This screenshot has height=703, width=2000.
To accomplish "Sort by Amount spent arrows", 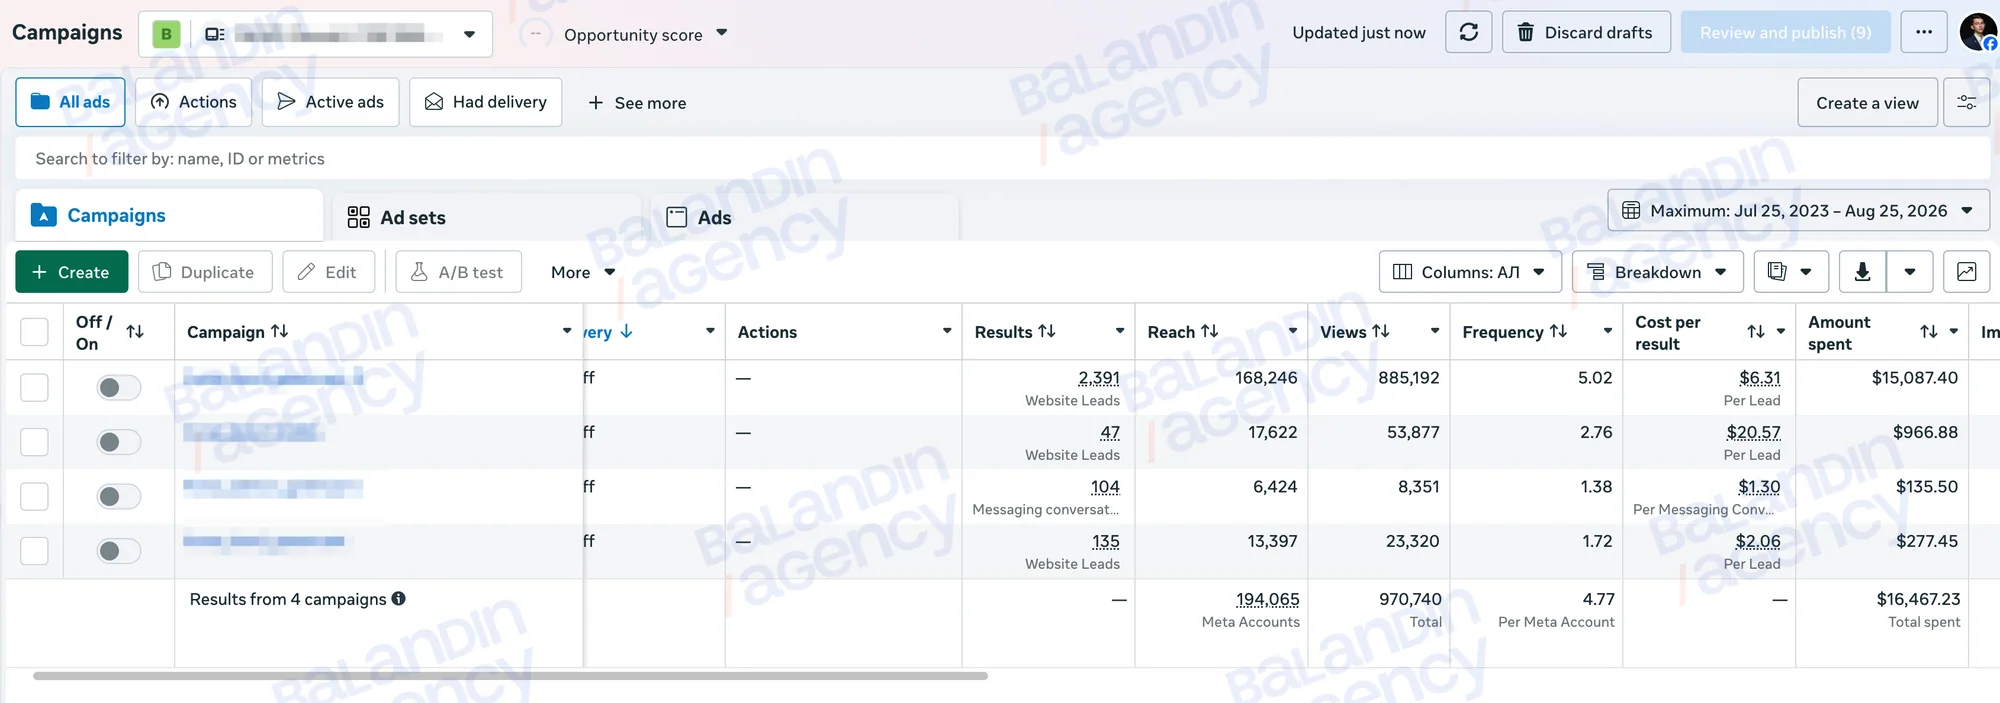I will point(1929,332).
